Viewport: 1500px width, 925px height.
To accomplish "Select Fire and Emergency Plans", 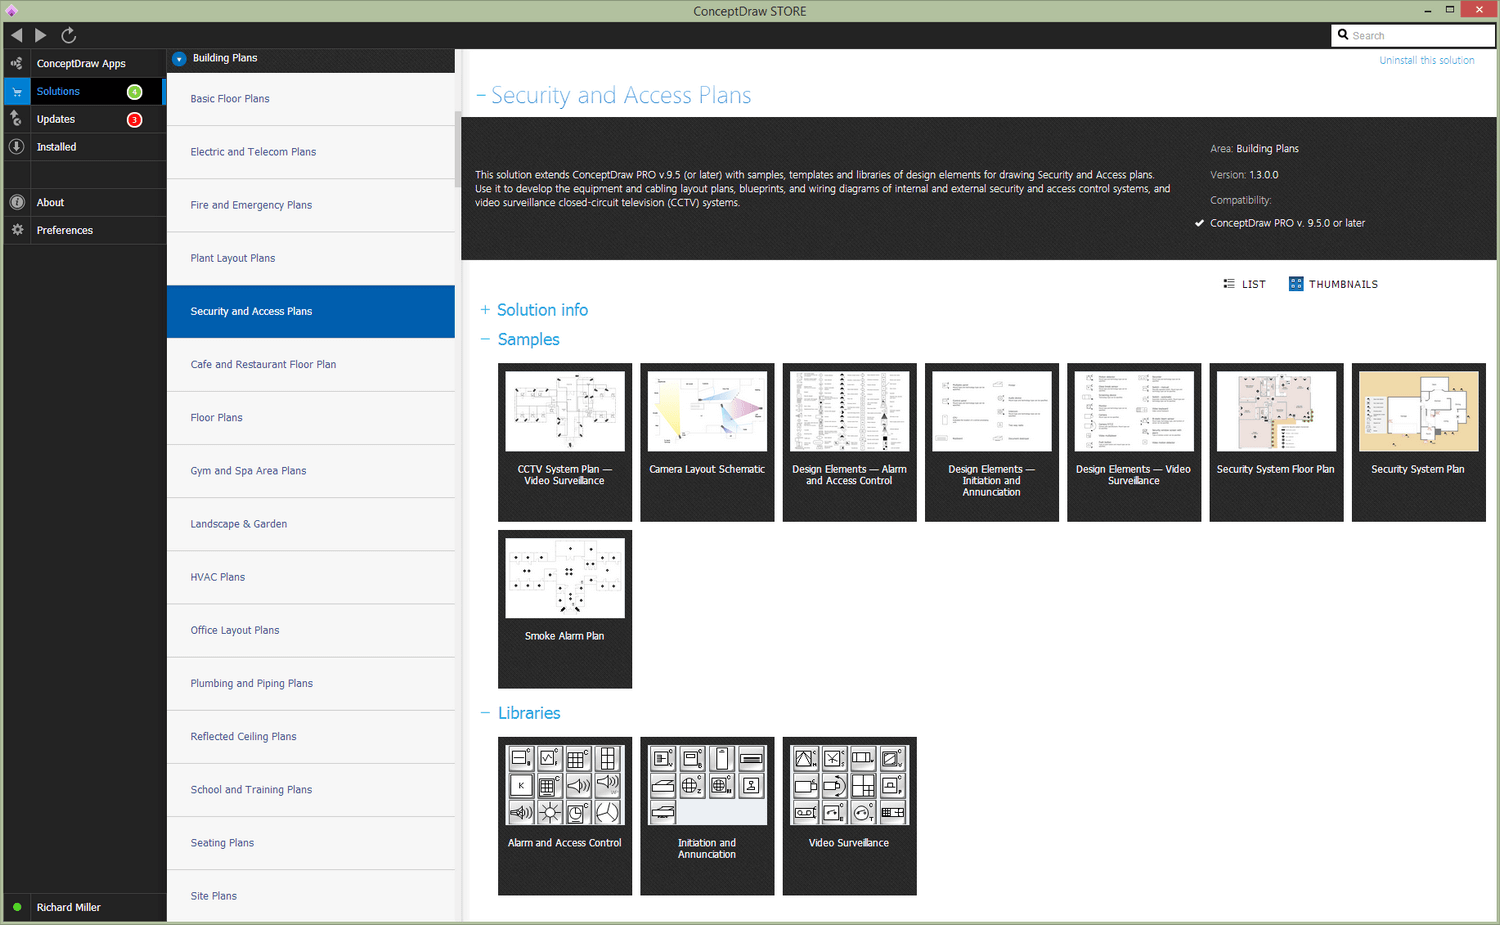I will tap(311, 205).
